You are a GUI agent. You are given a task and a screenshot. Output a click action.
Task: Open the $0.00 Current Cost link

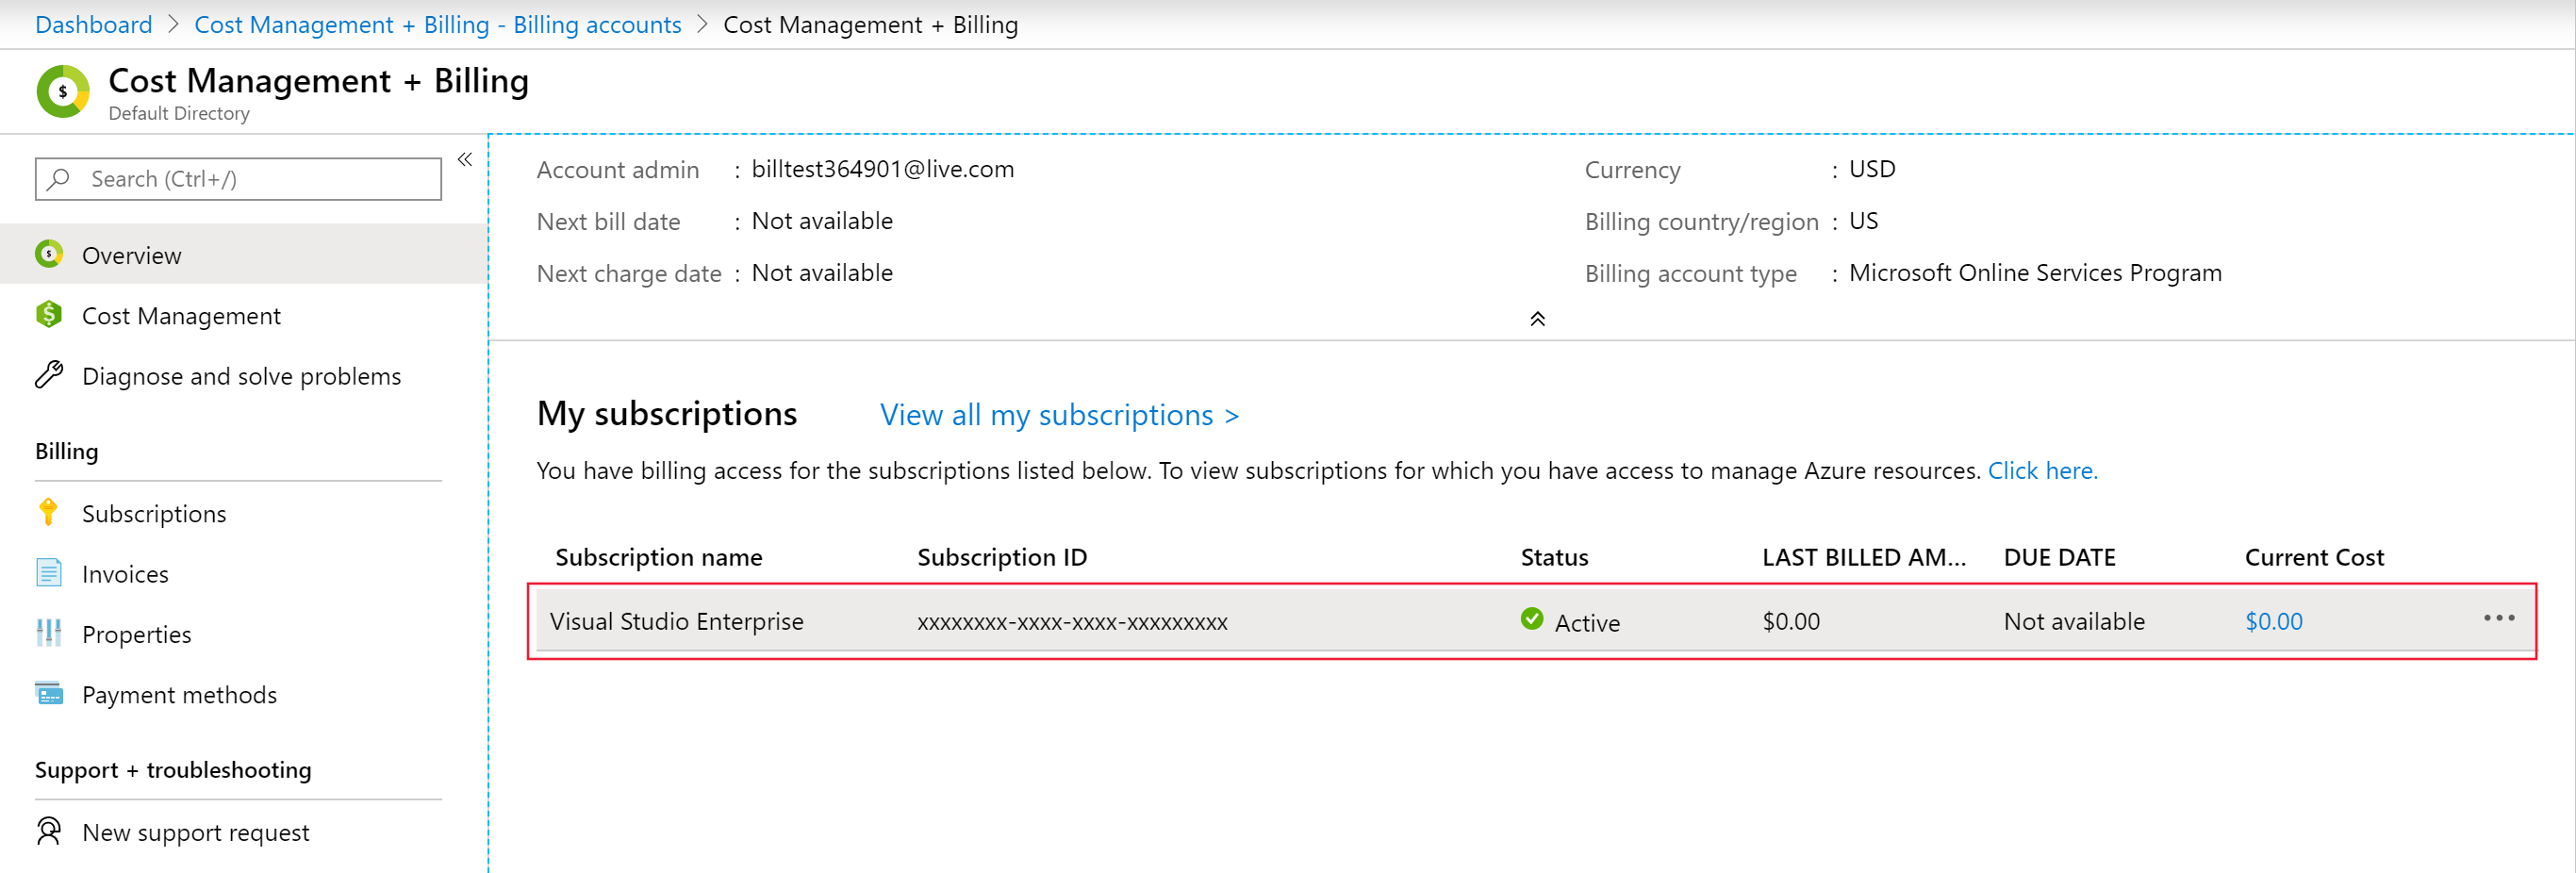(x=2273, y=622)
